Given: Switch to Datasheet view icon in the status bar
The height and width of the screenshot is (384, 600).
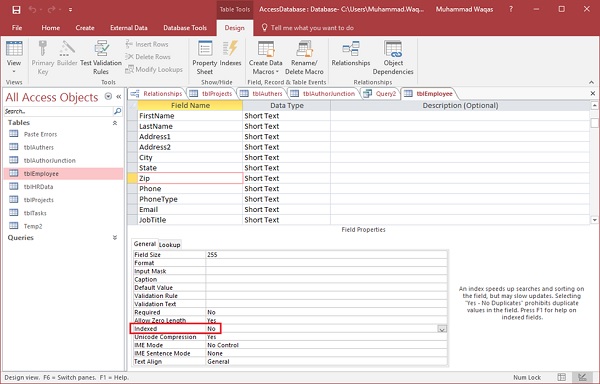Looking at the screenshot, I should 562,377.
